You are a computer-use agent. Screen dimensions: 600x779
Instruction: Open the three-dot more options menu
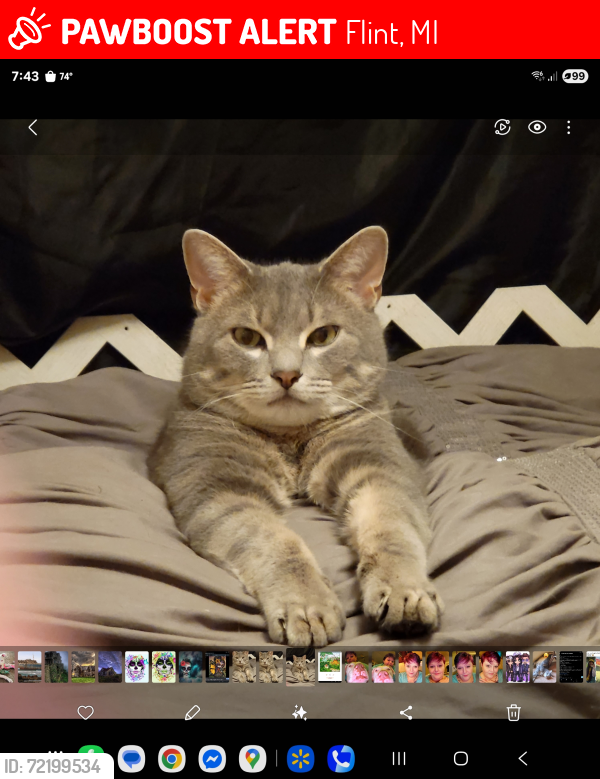[x=569, y=128]
